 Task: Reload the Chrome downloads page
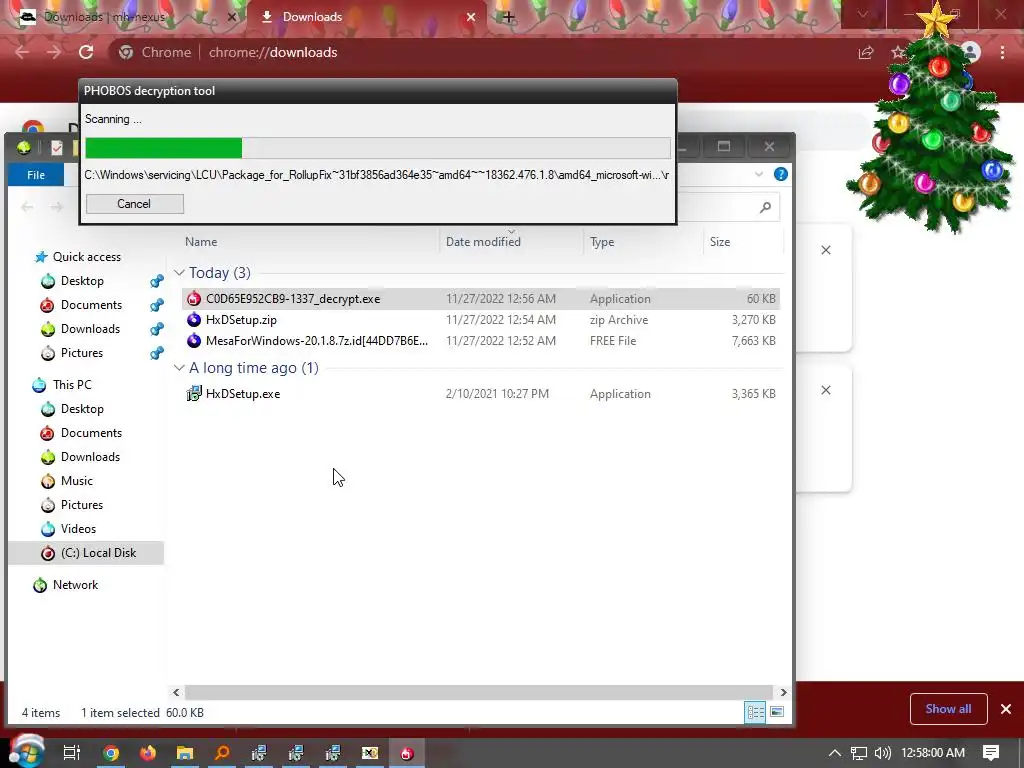86,52
